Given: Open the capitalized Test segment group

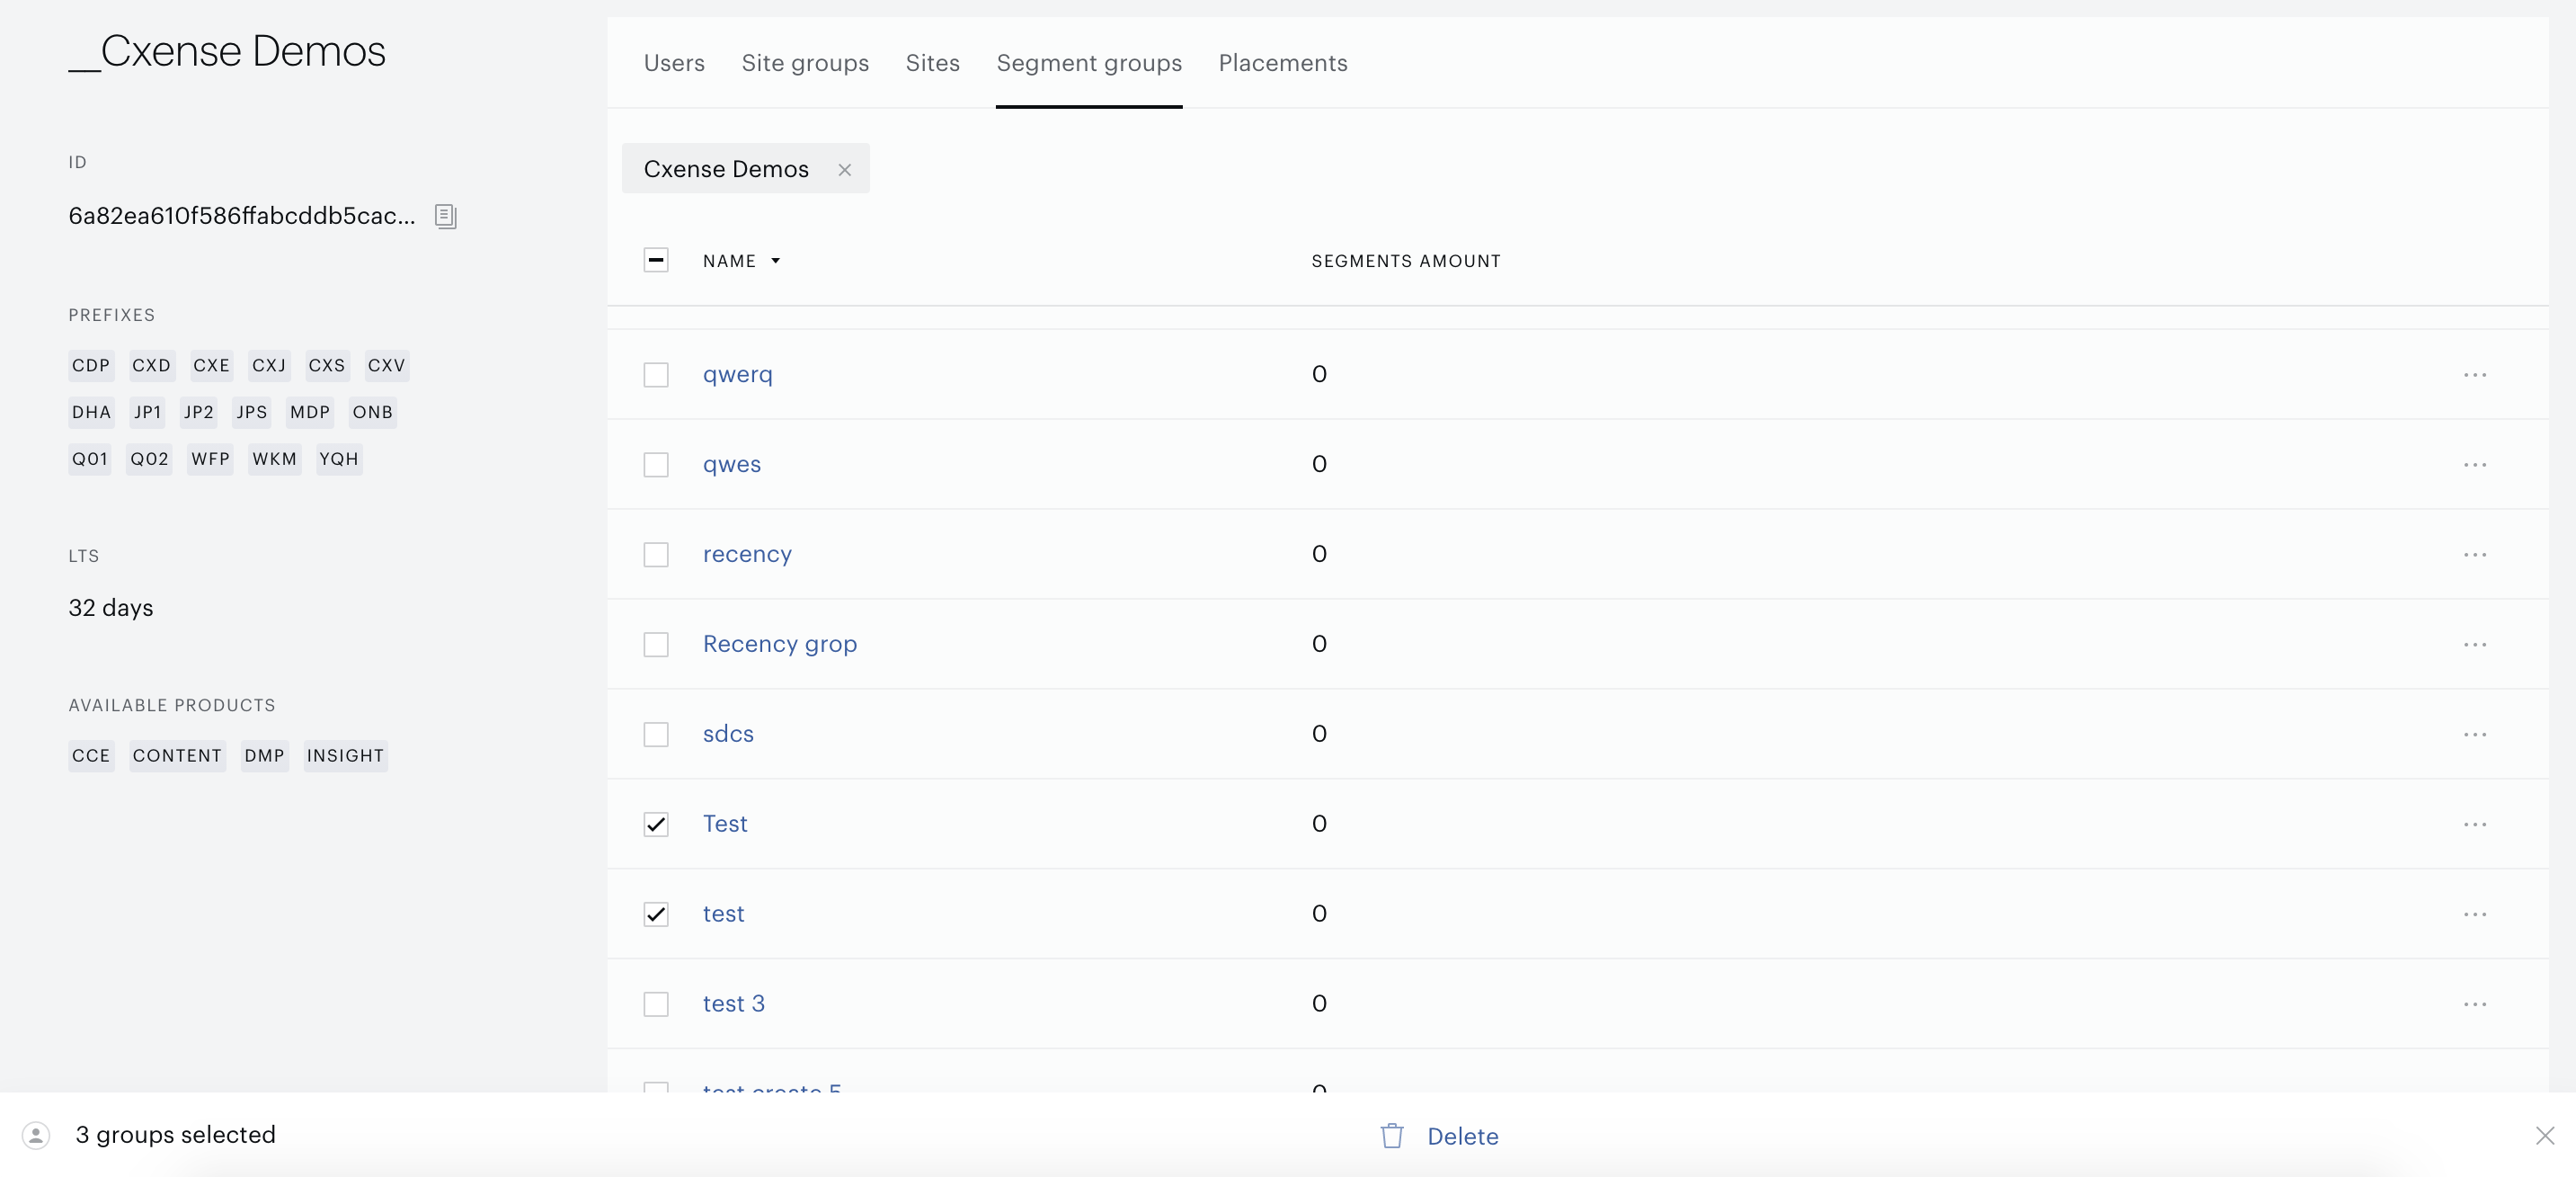Looking at the screenshot, I should pyautogui.click(x=725, y=825).
